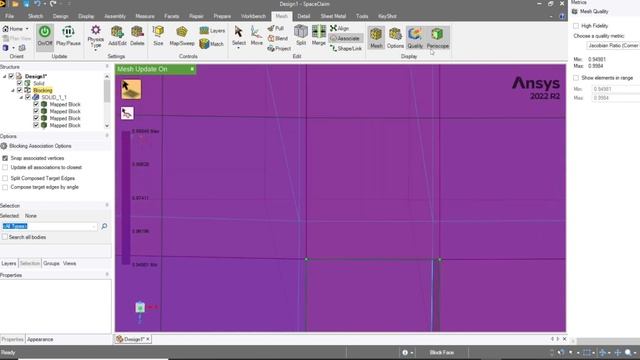Screen dimensions: 640x360
Task: Switch to the Workbench ribbon tab
Action: click(x=253, y=16)
